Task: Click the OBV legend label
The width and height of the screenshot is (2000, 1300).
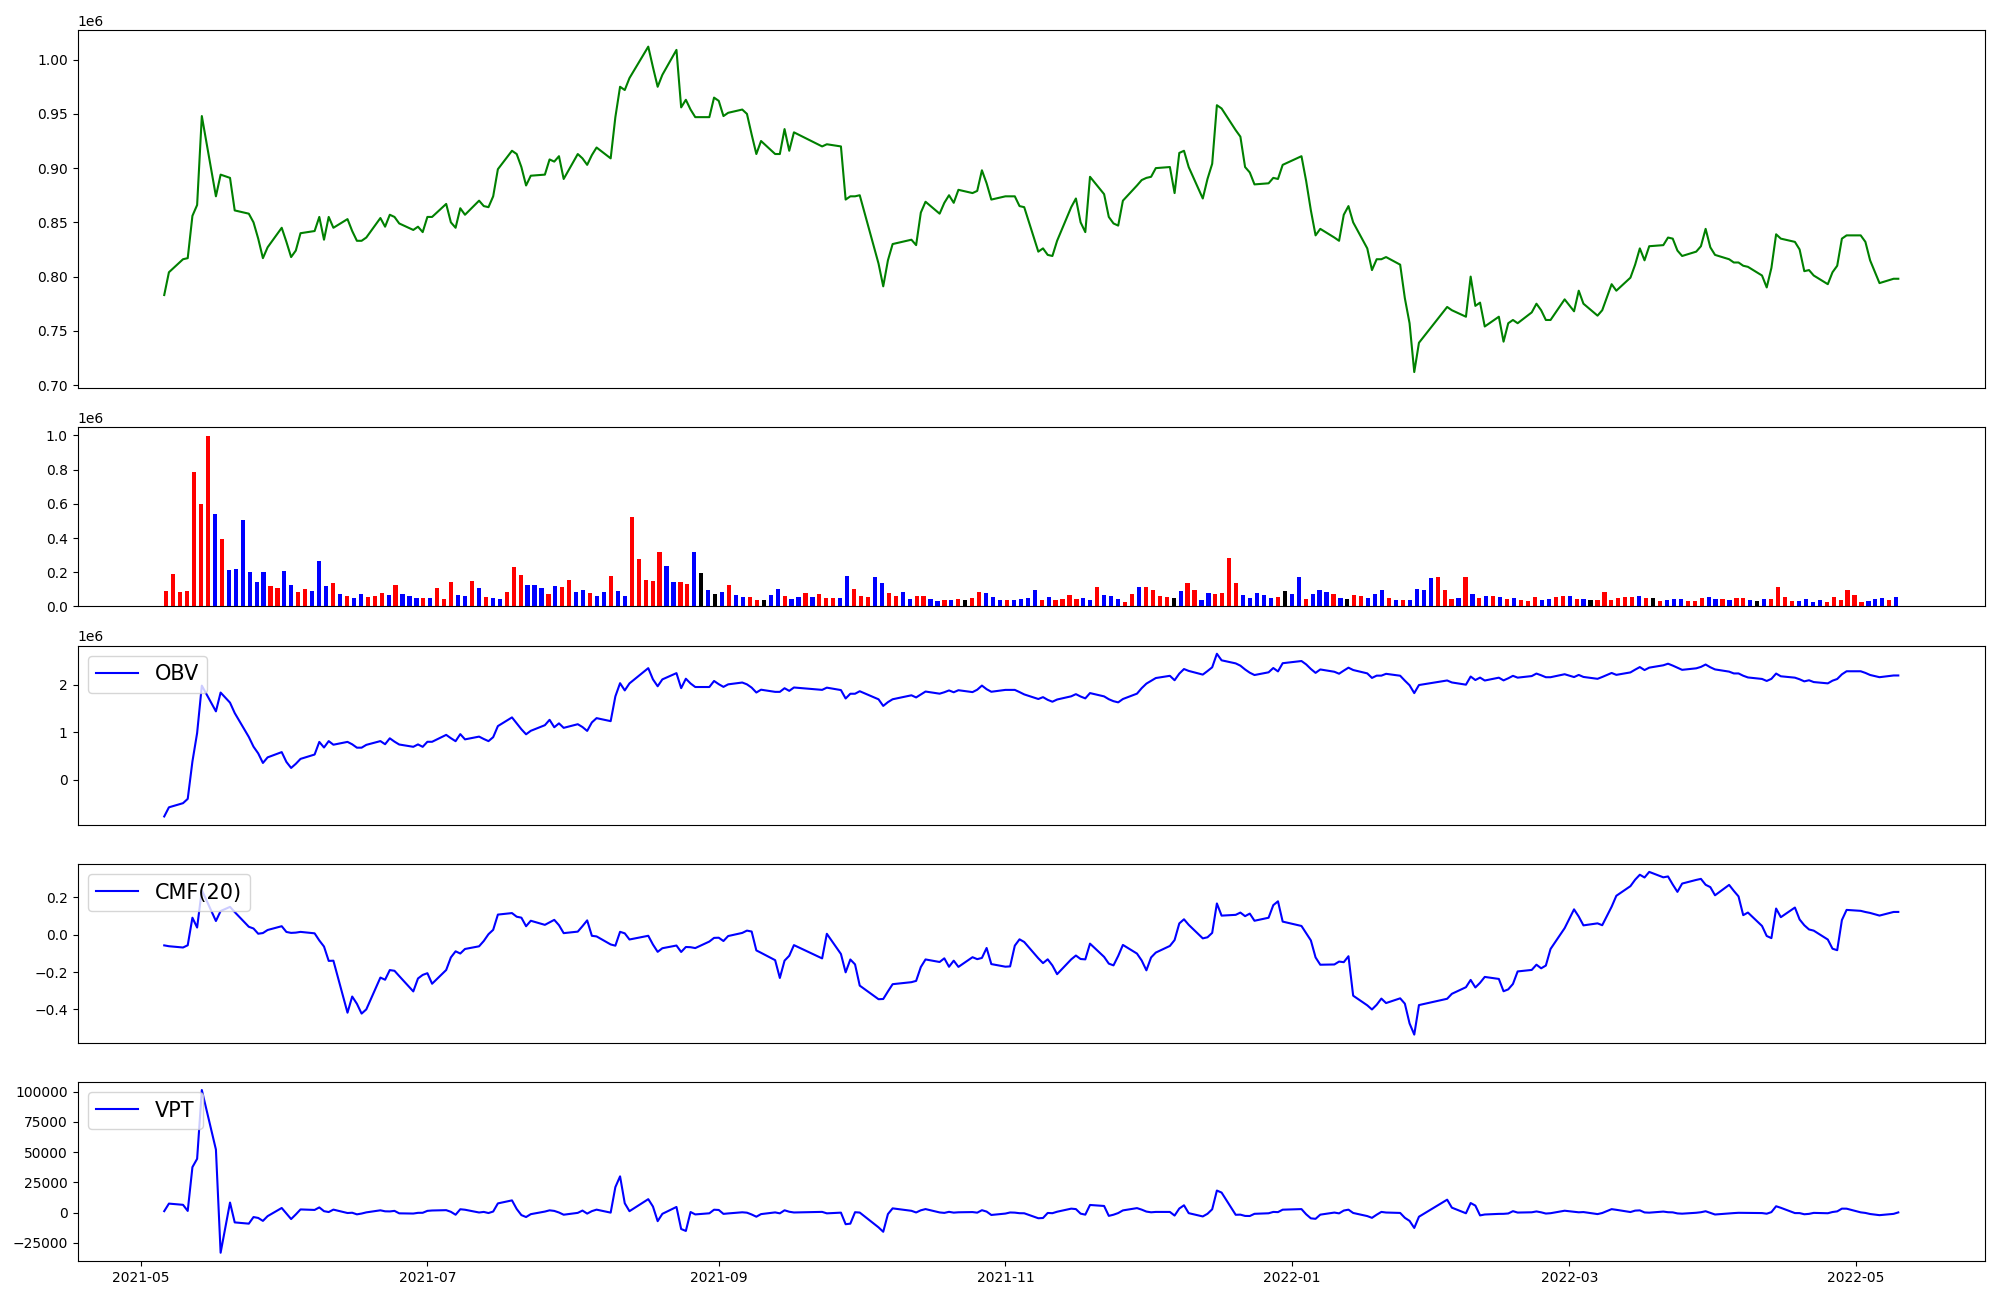Action: tap(176, 673)
